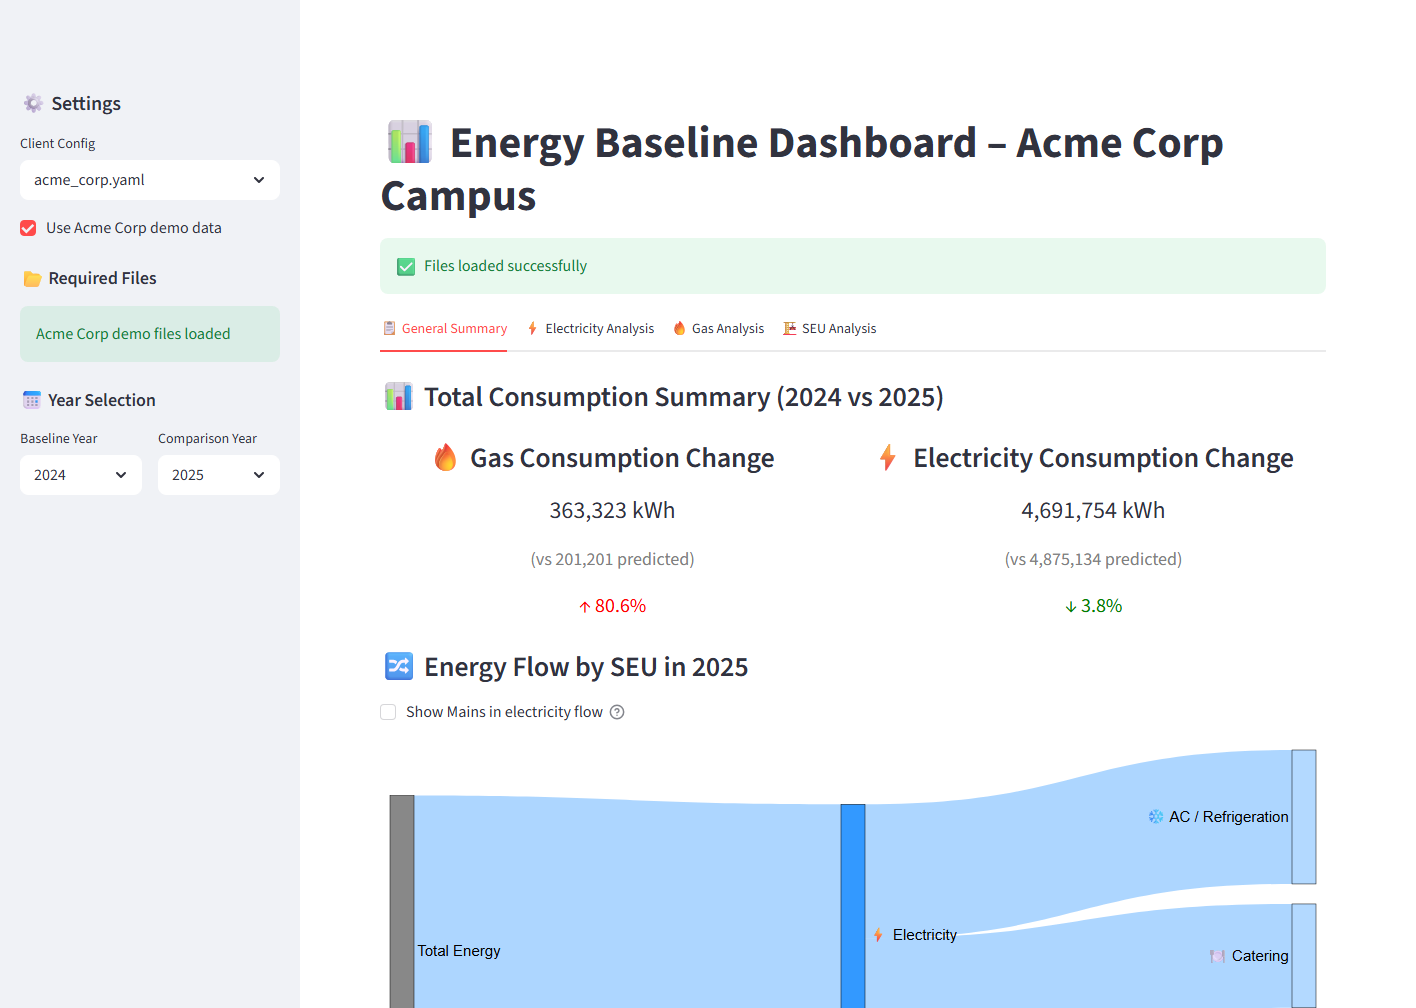Click the Year Selection calendar icon
The image size is (1416, 1008).
(32, 400)
